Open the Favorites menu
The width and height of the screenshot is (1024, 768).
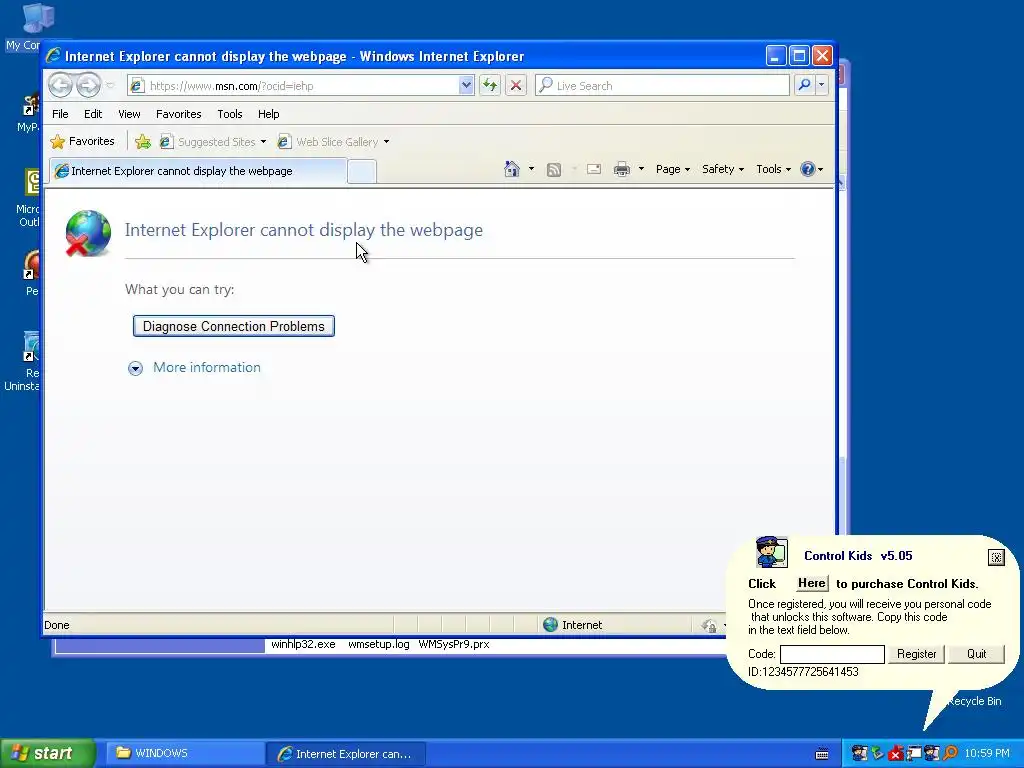(178, 114)
